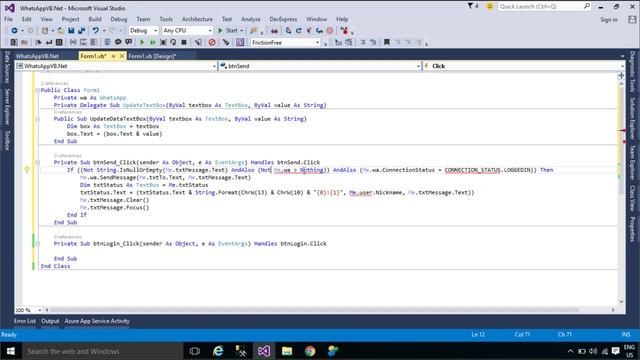Open Microsoft Edge from the taskbar
This screenshot has height=360, width=640.
(x=218, y=351)
